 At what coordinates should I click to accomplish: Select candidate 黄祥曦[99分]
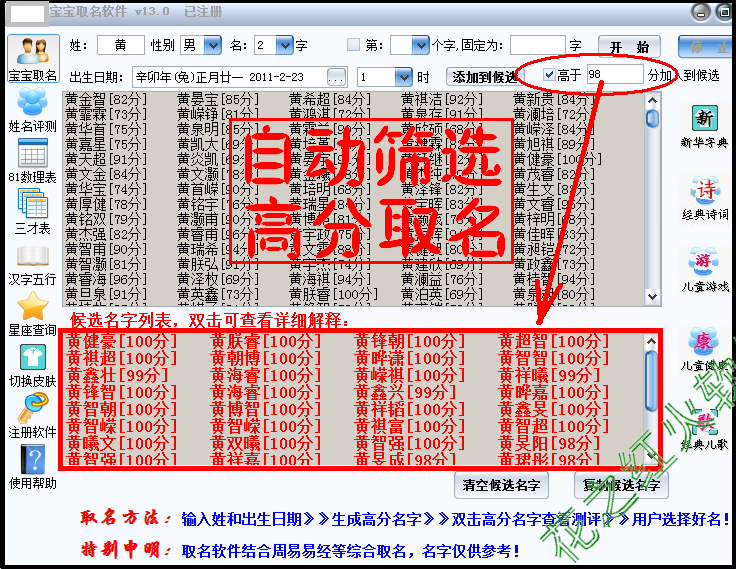point(550,375)
